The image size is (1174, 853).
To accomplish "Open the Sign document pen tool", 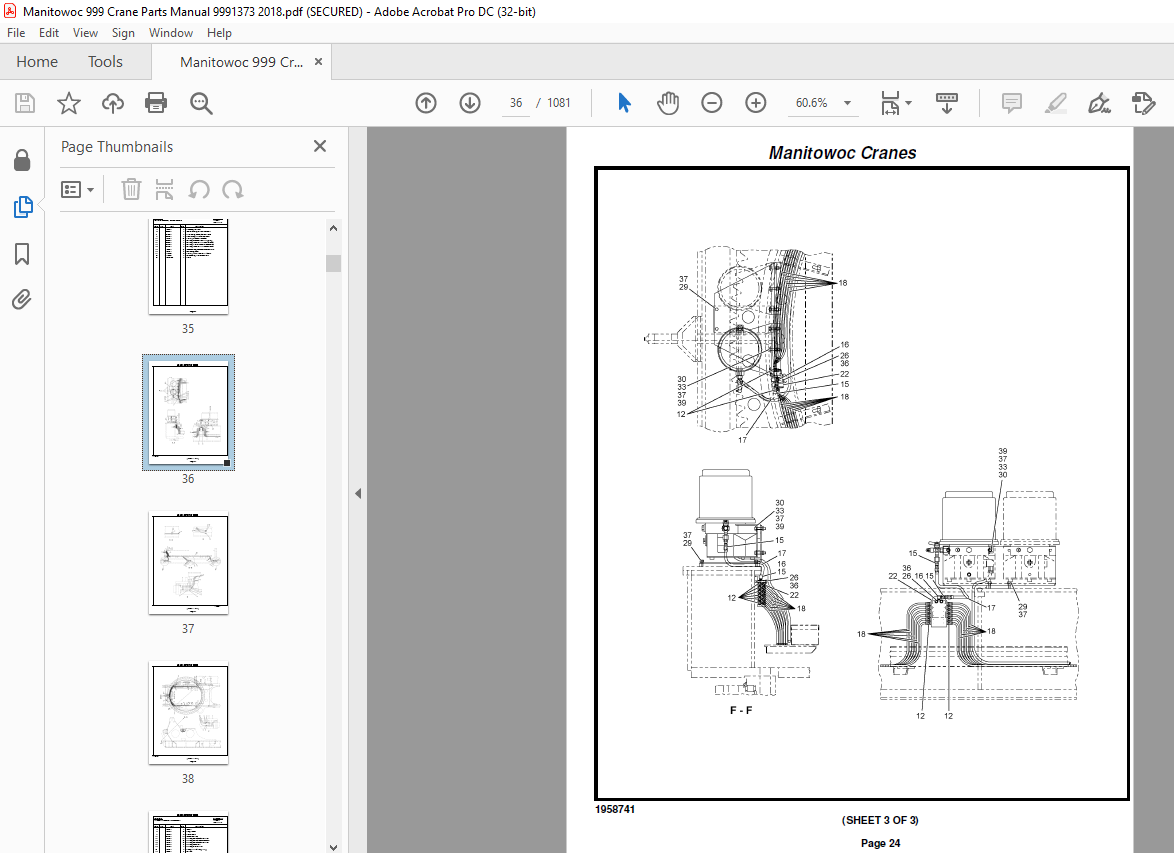I will coord(1099,103).
